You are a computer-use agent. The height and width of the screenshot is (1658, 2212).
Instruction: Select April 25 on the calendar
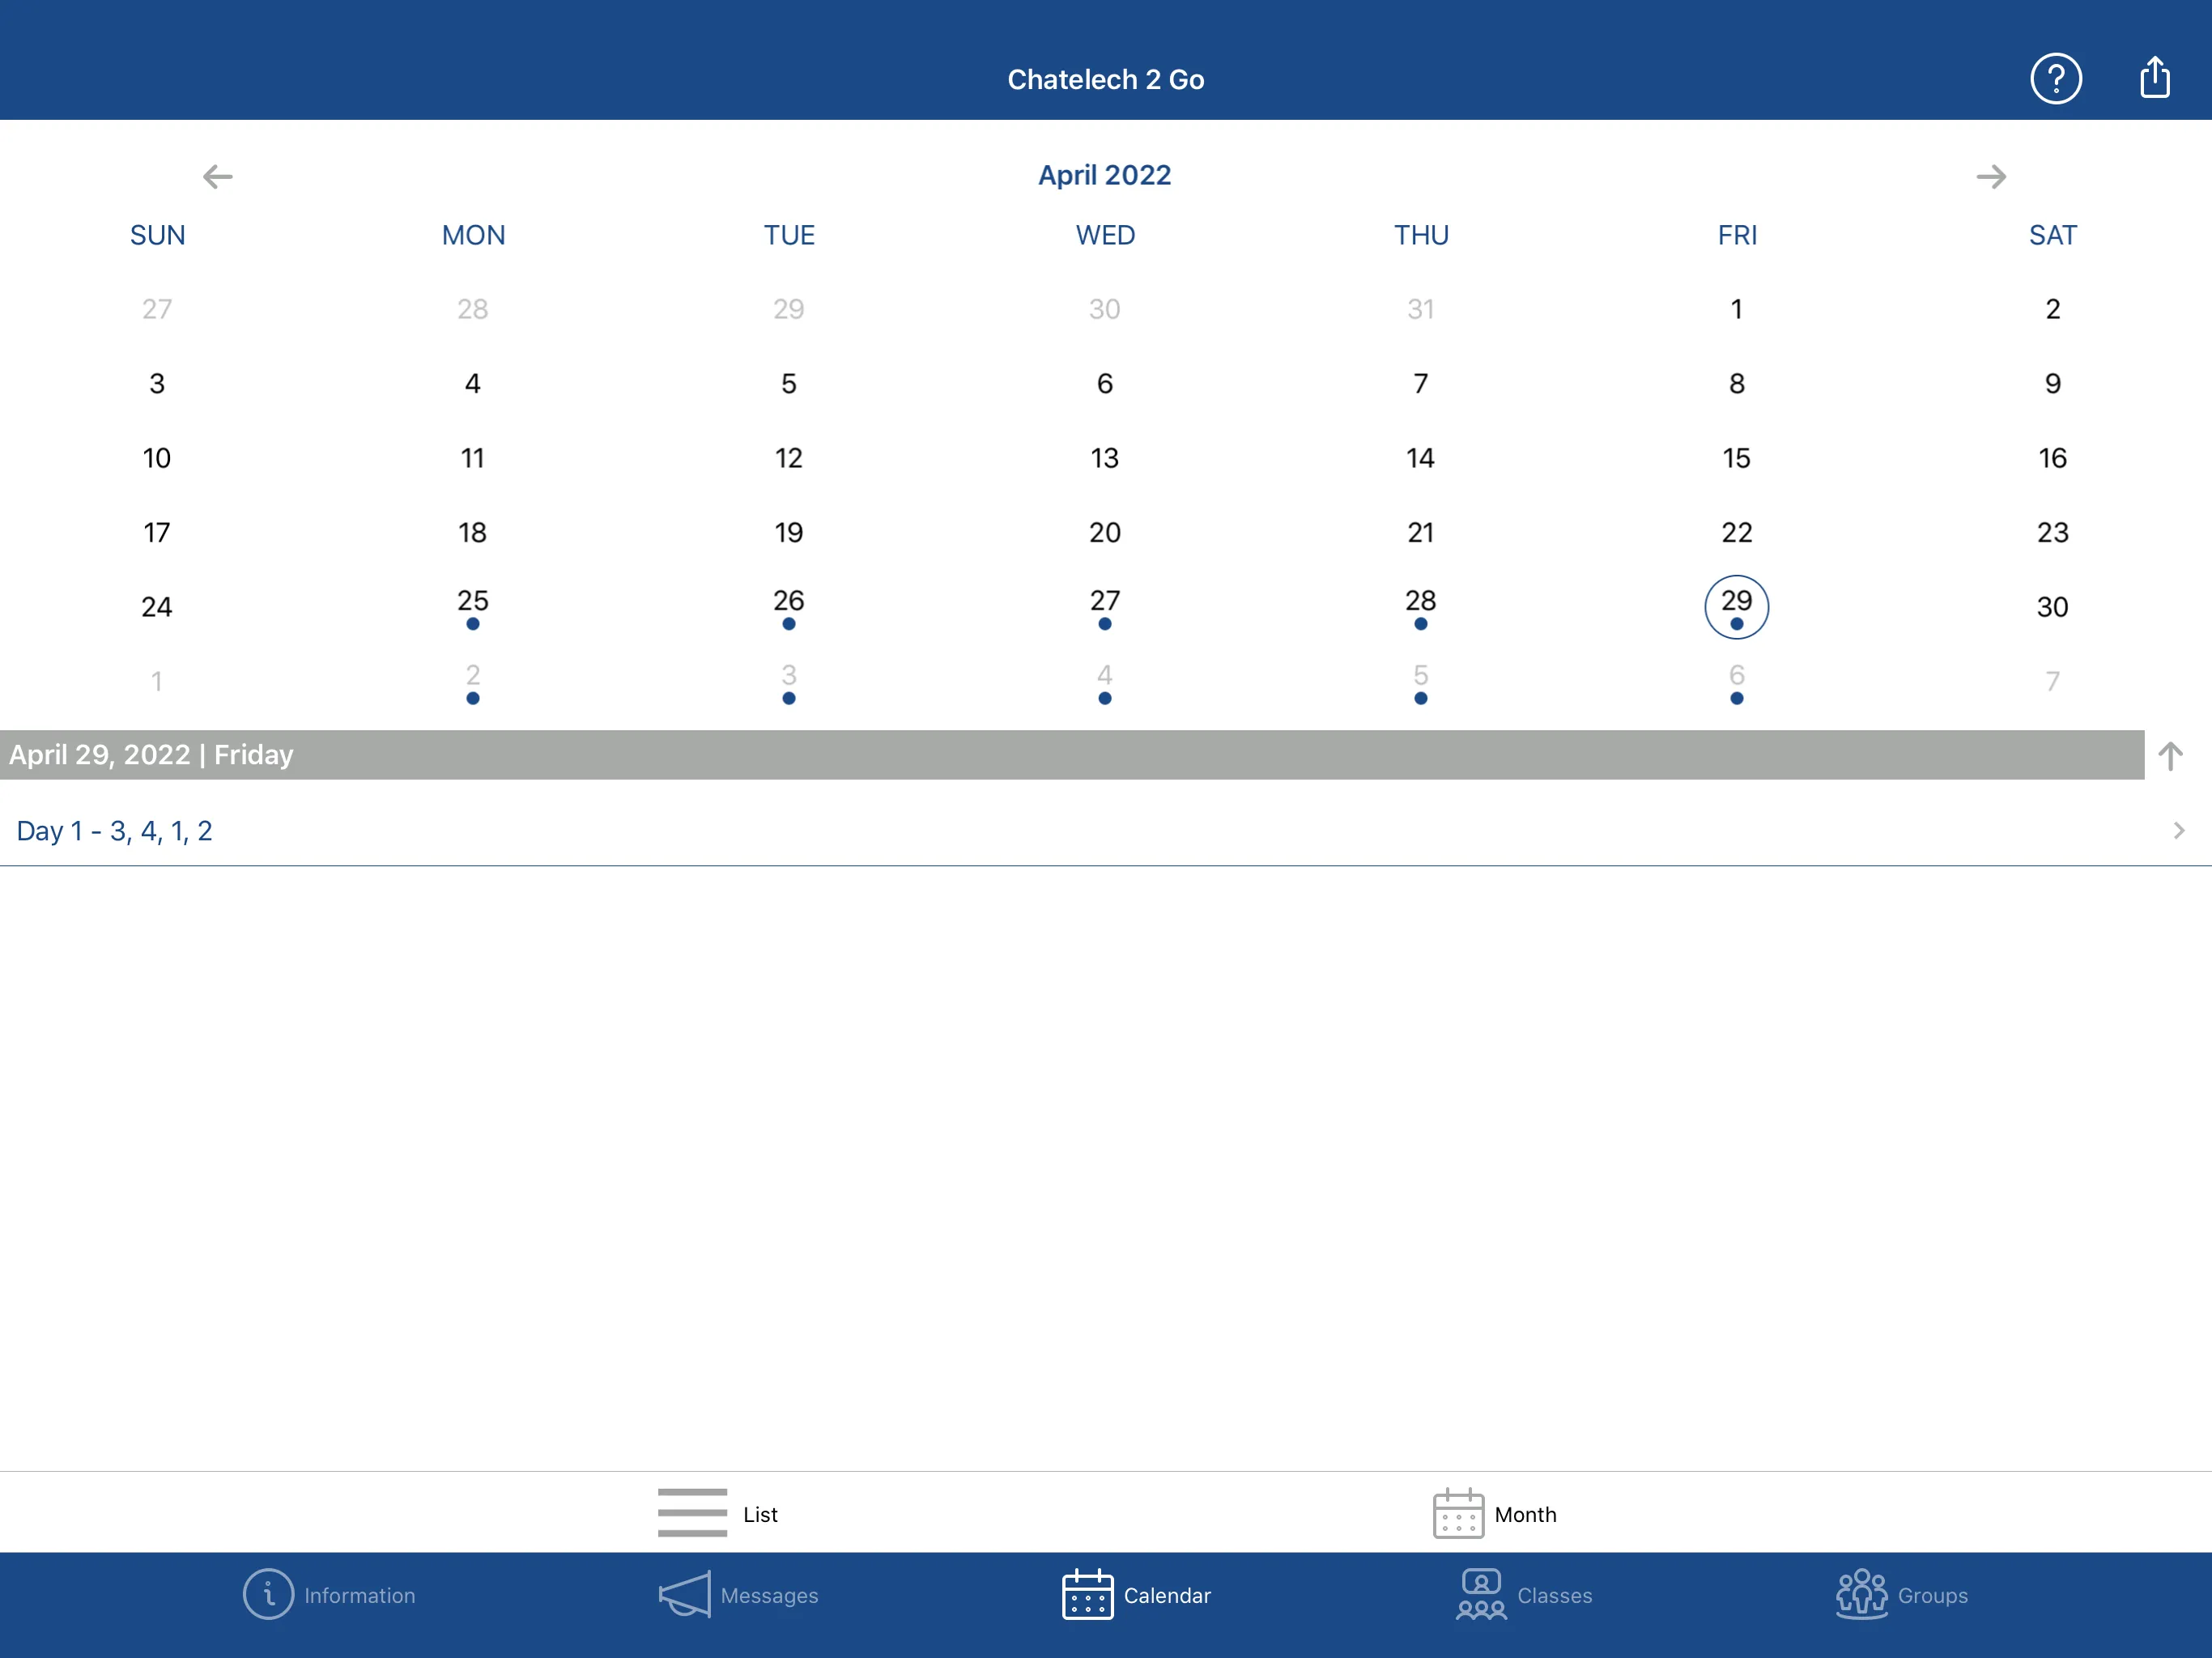[473, 606]
